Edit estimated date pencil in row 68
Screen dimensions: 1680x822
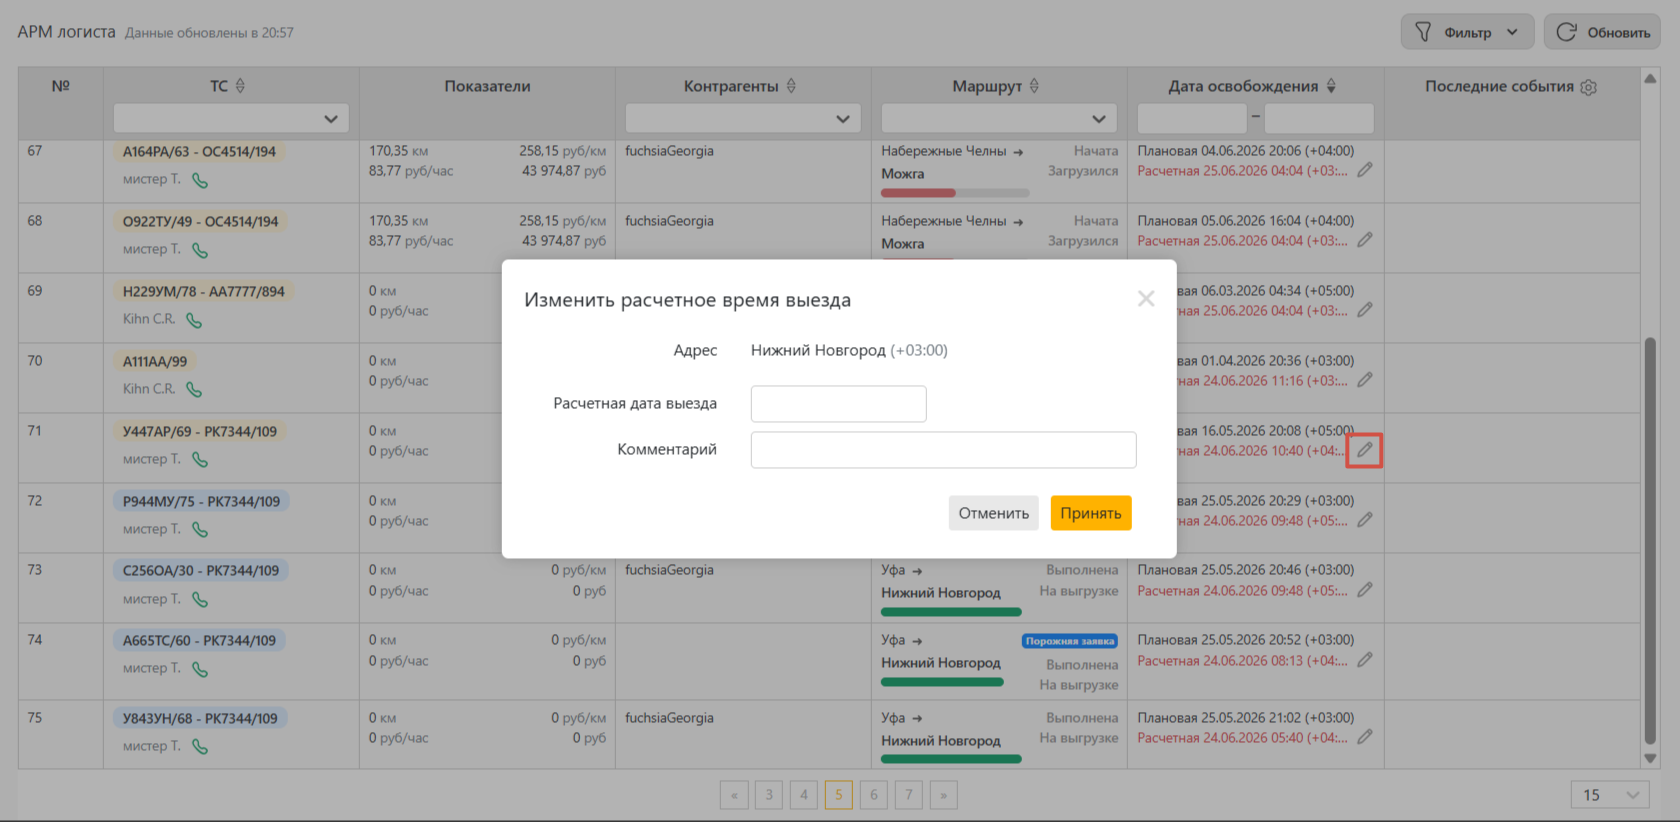[1364, 240]
